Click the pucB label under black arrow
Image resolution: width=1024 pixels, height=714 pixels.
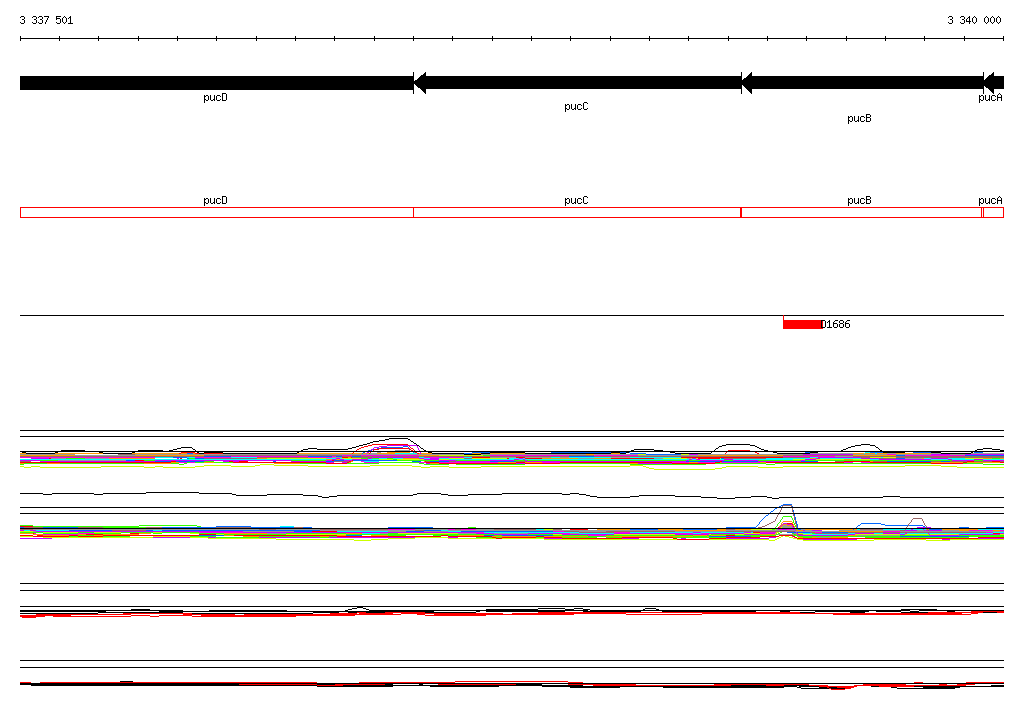[x=859, y=118]
